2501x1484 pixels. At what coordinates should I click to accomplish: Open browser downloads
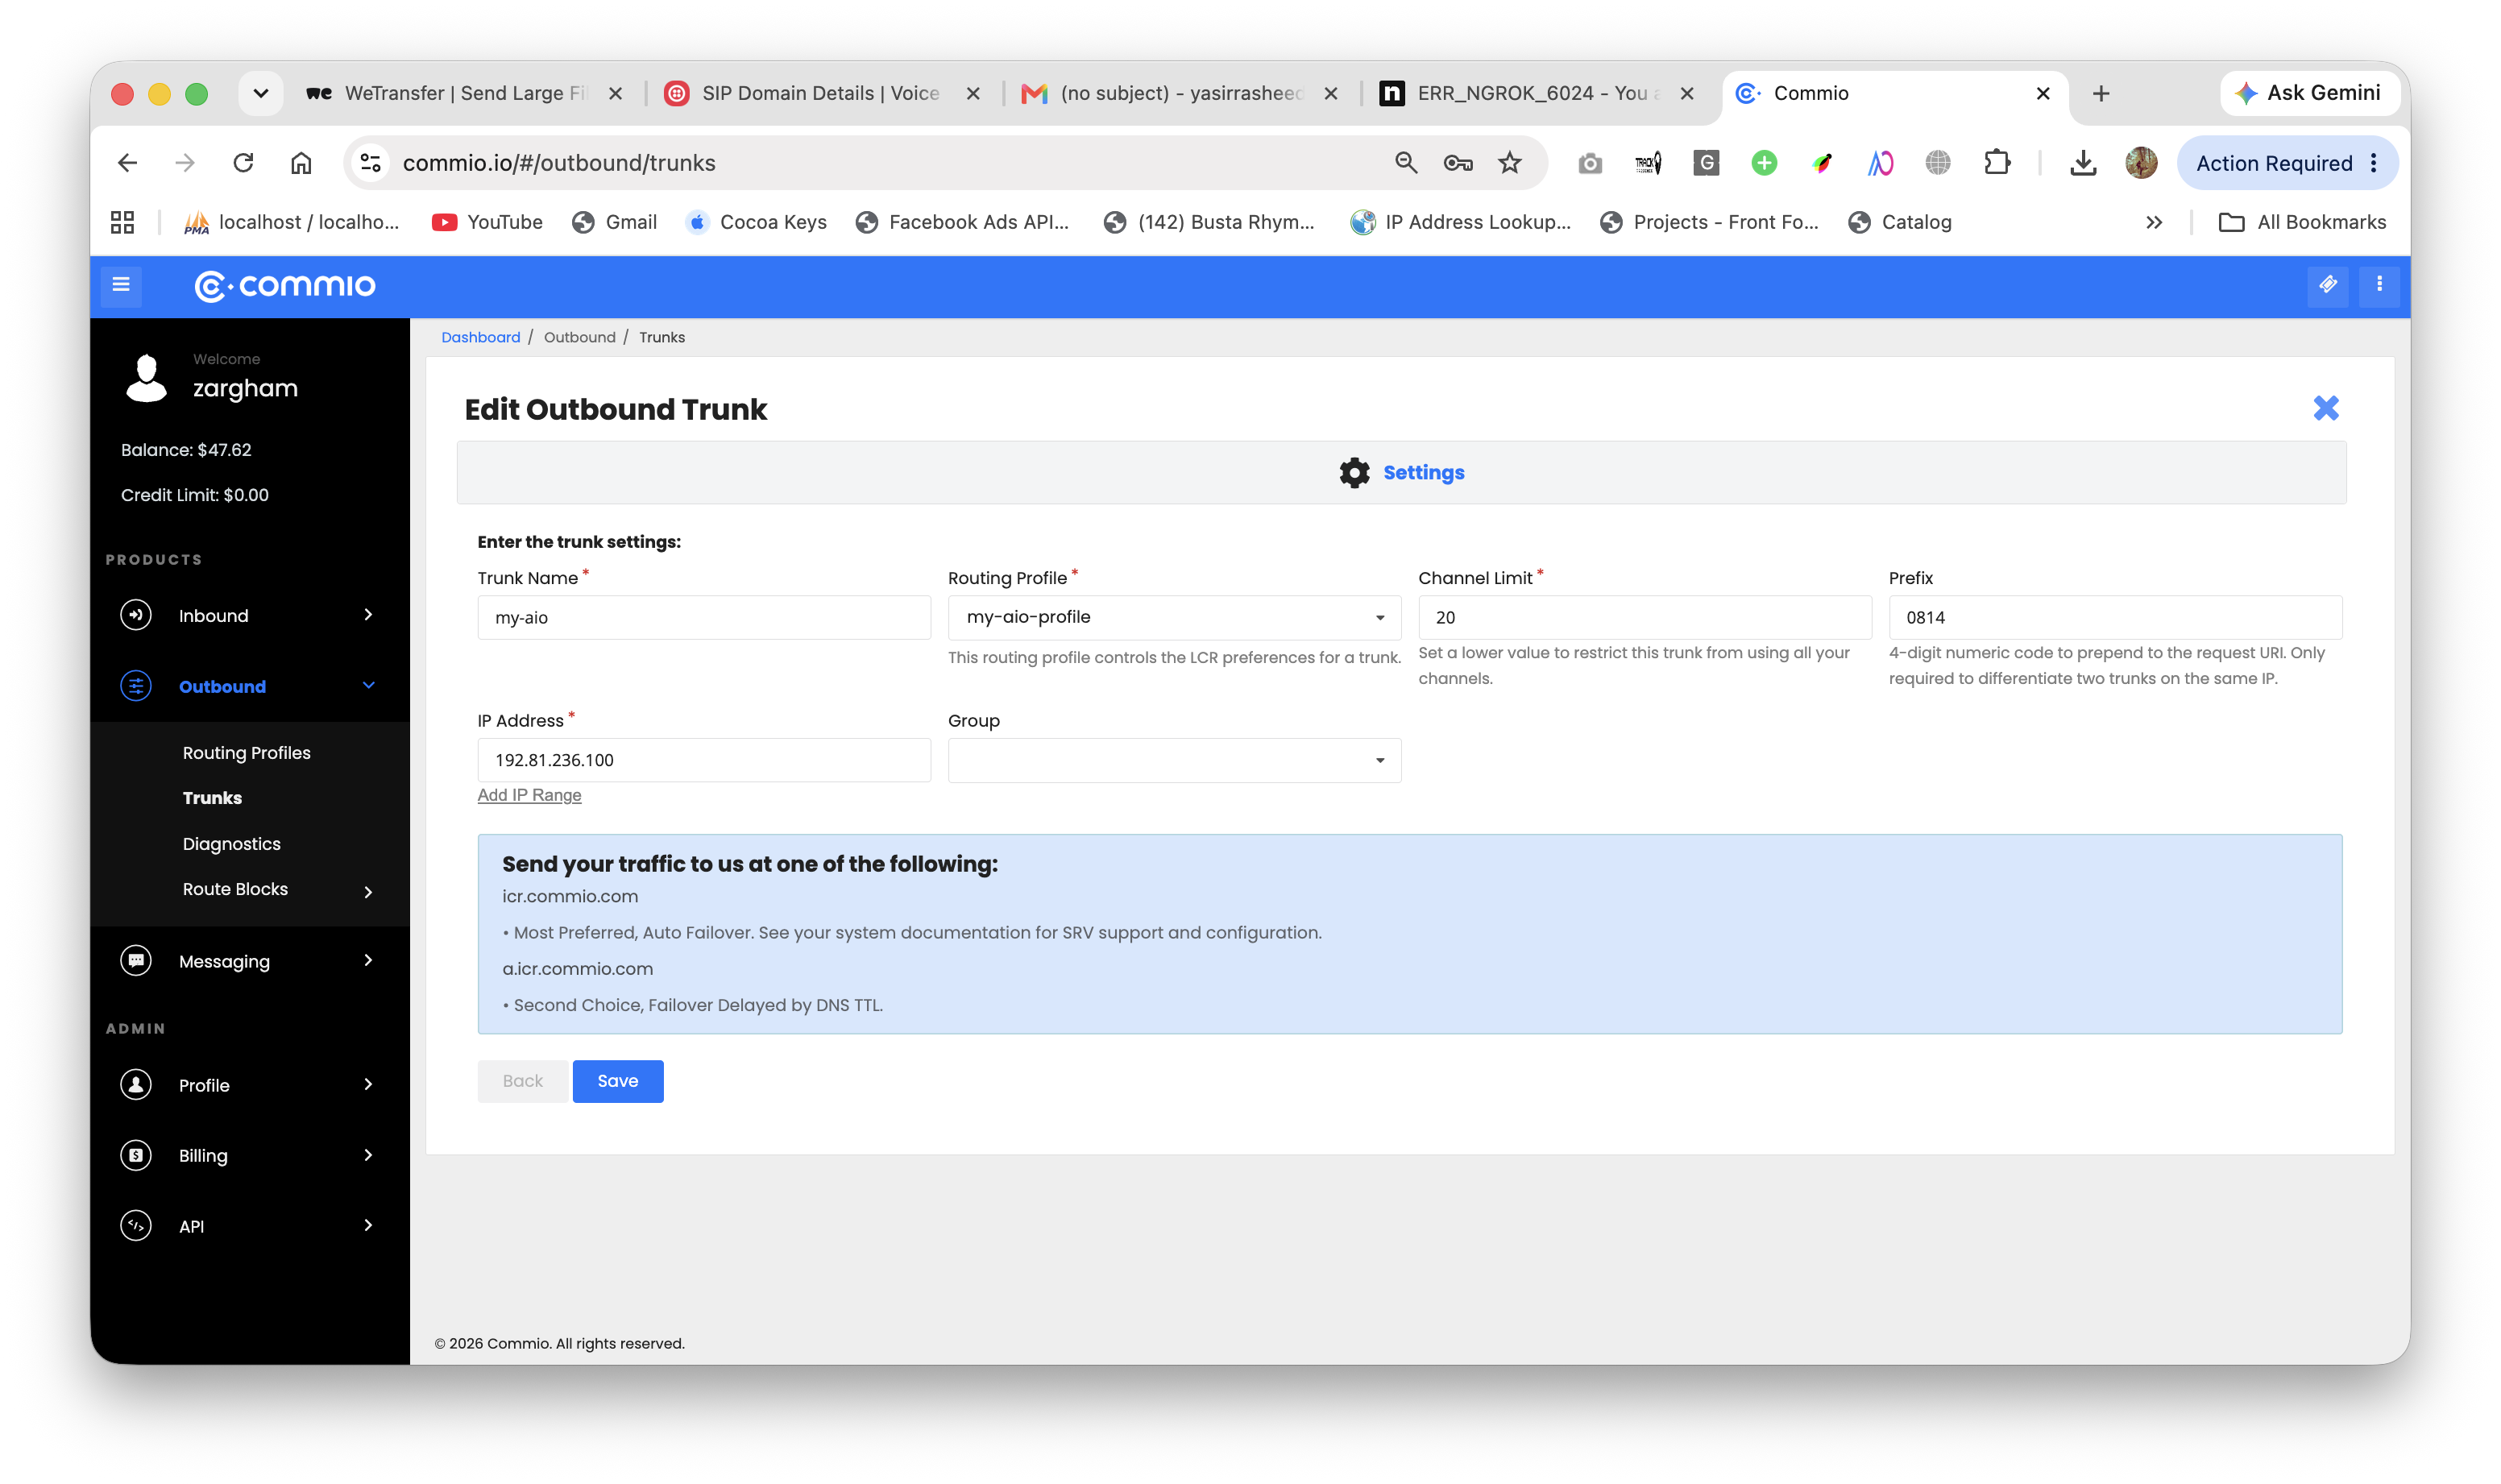2083,163
